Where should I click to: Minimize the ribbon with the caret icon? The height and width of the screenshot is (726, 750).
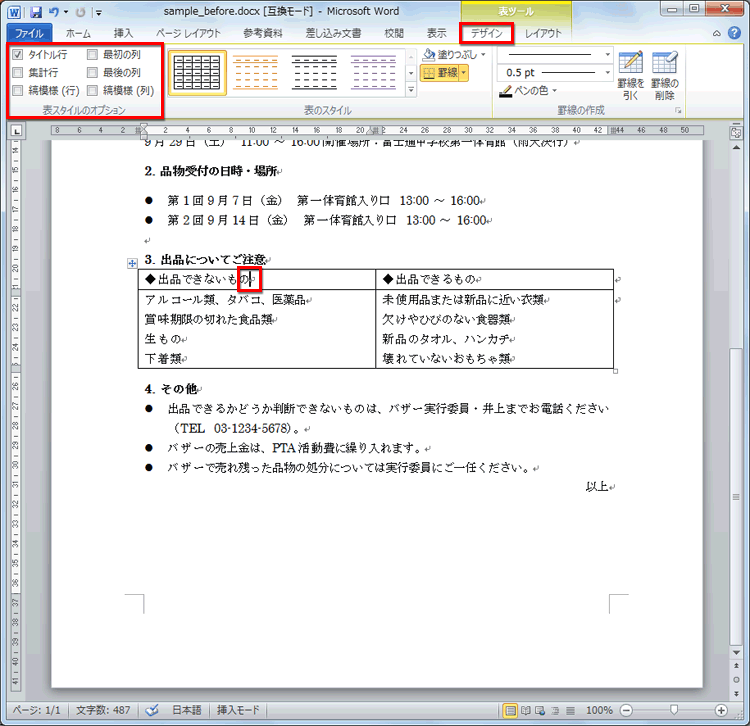tap(717, 33)
